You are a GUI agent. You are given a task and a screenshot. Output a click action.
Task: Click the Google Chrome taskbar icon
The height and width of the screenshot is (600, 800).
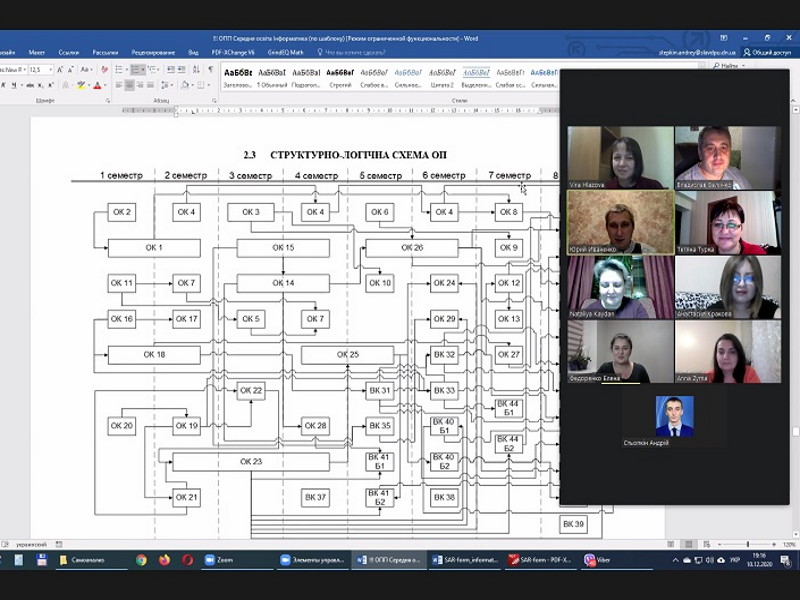coord(141,560)
